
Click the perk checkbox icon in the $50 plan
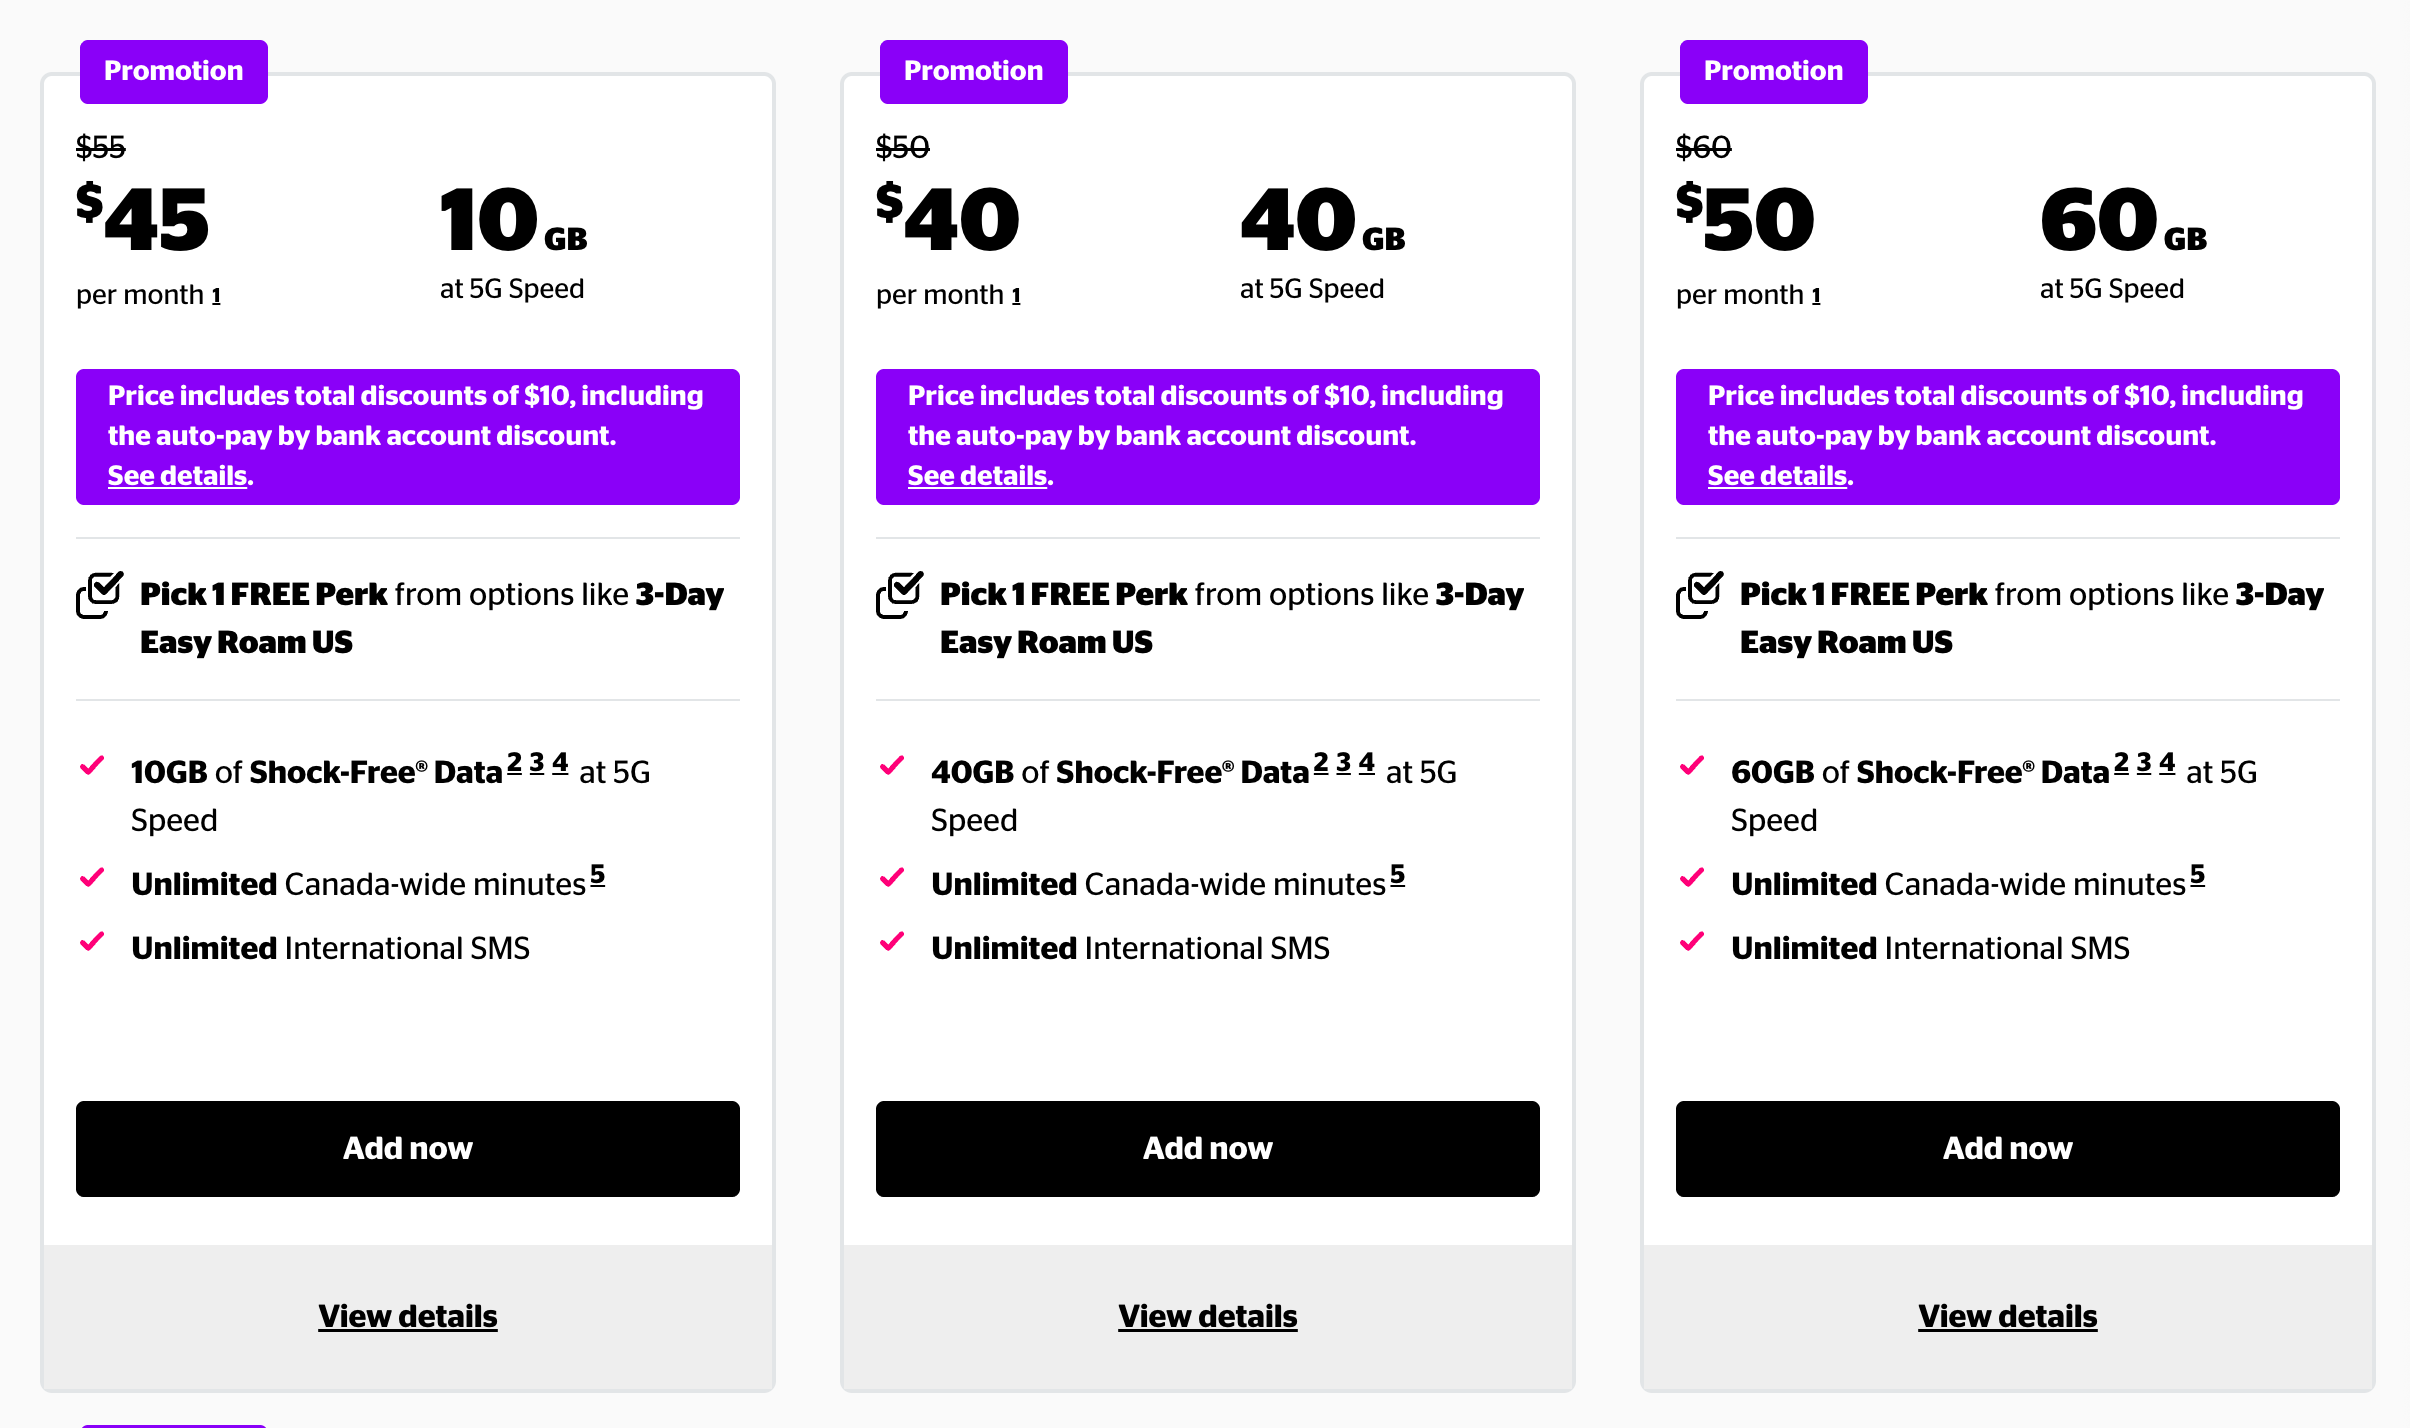coord(1700,595)
